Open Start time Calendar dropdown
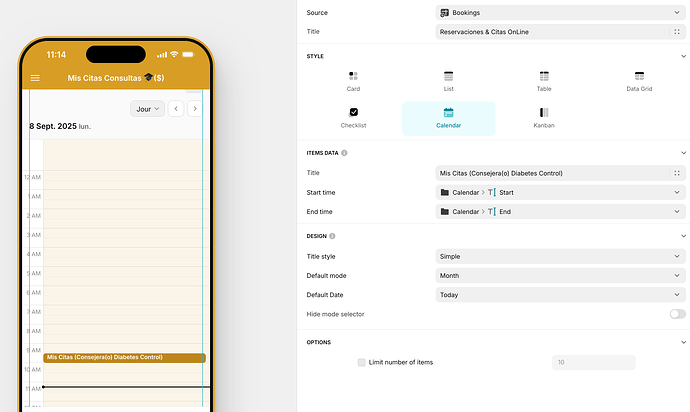Screen dimensions: 690x412 561,192
